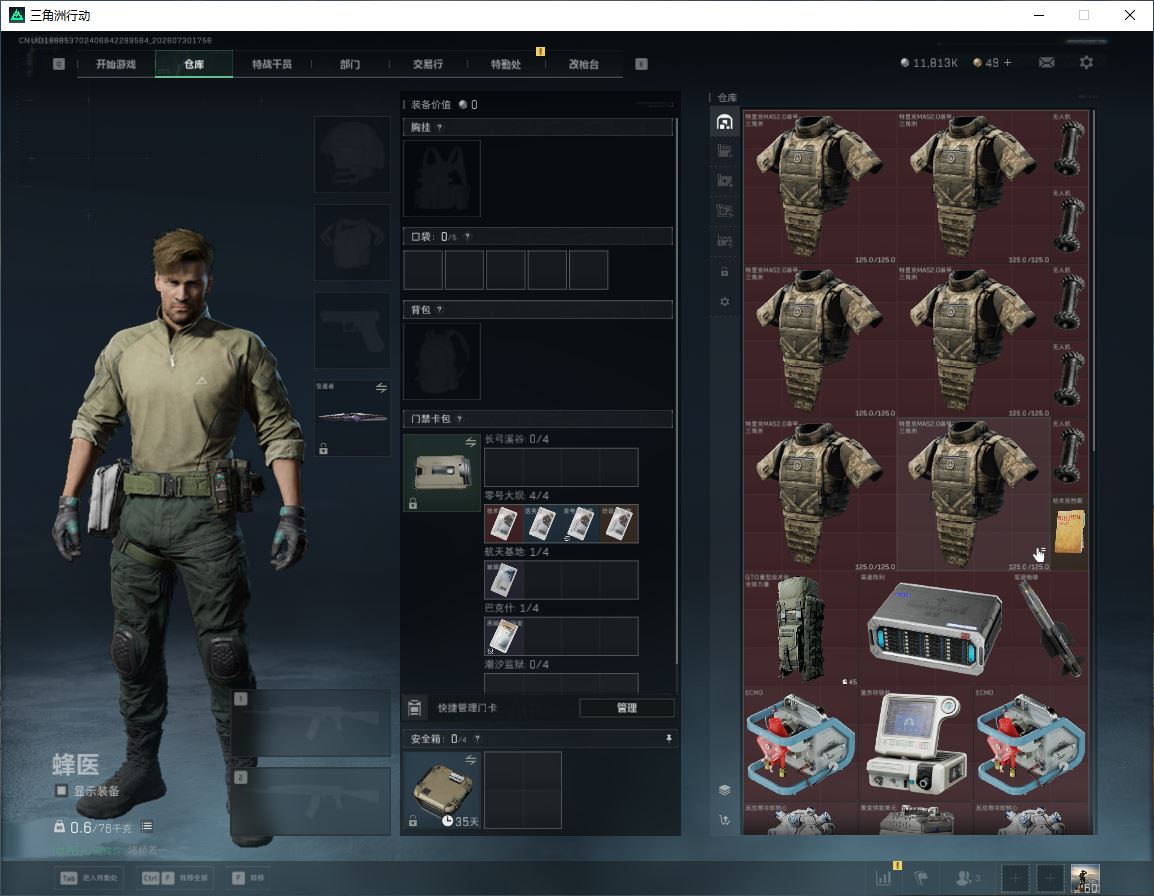
Task: Select the GTI heavy backpack in stash
Action: pyautogui.click(x=800, y=629)
